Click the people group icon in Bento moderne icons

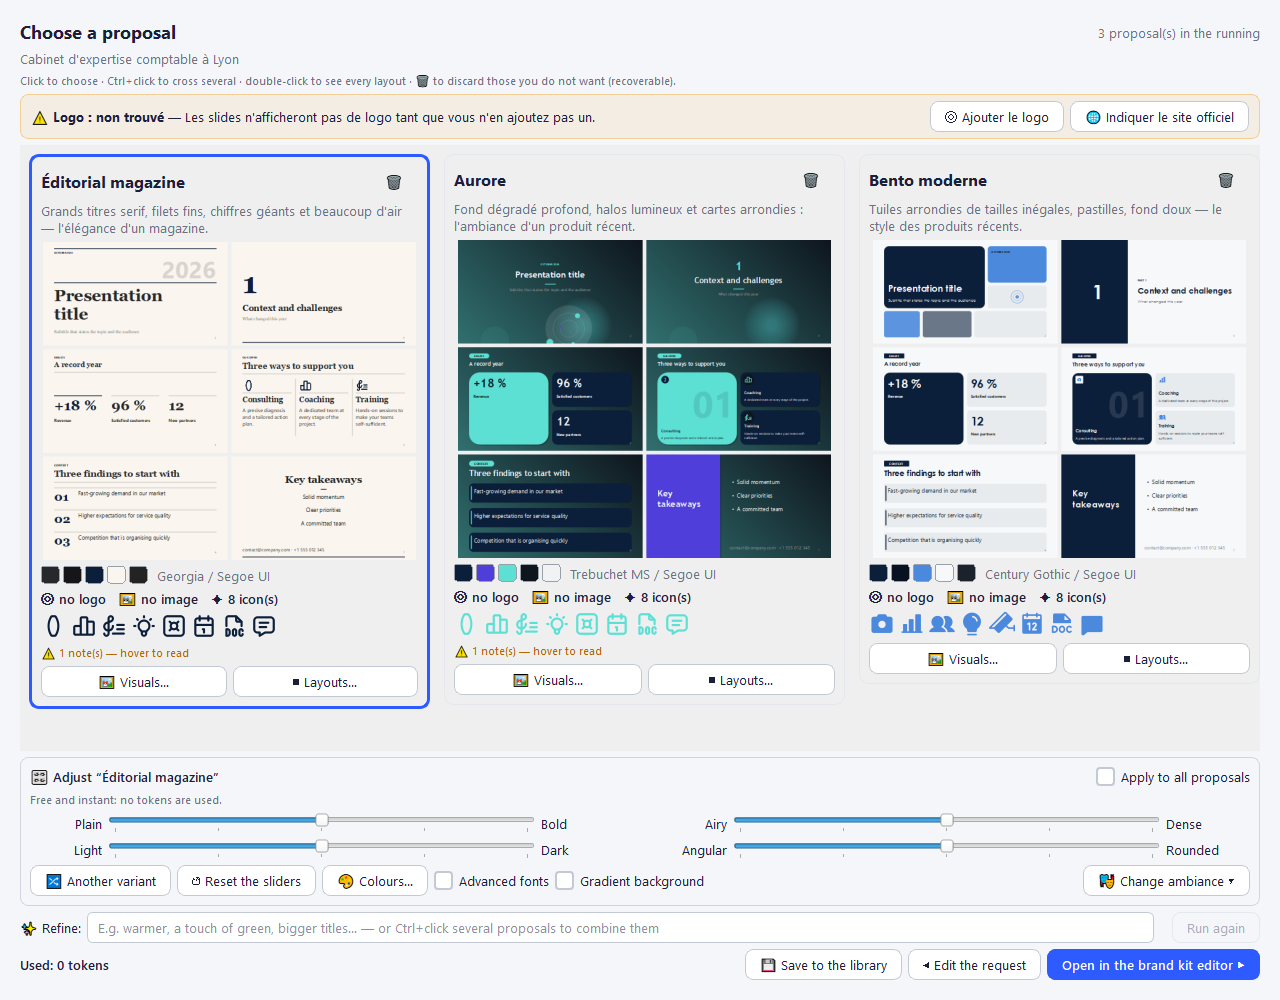pos(942,624)
